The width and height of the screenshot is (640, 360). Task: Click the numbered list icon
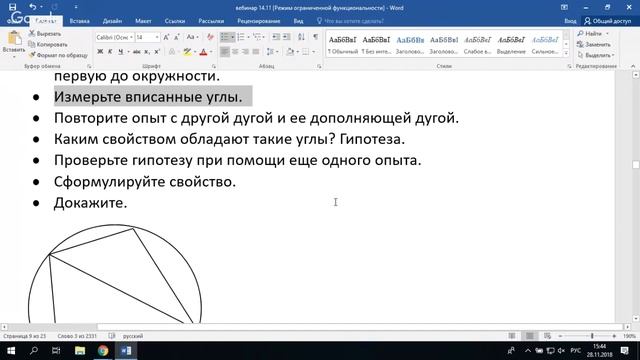coord(241,37)
